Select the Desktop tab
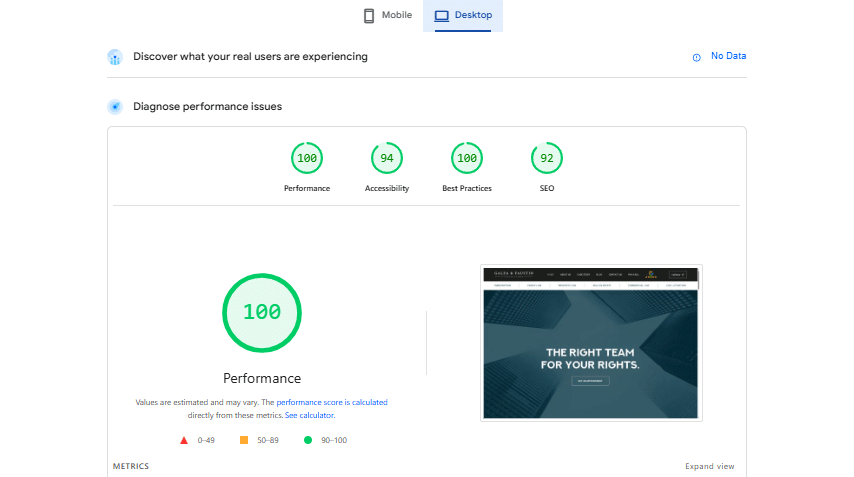The width and height of the screenshot is (854, 477). [x=463, y=16]
